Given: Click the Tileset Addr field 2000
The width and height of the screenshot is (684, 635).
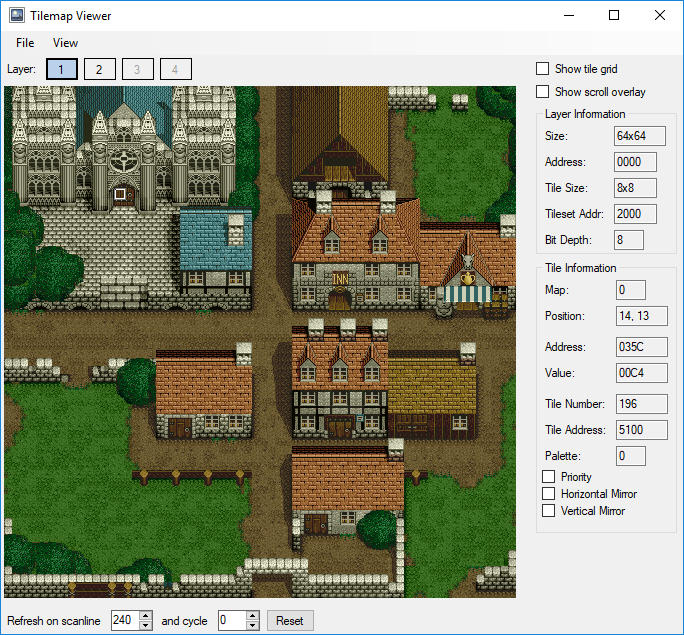Looking at the screenshot, I should (x=635, y=214).
